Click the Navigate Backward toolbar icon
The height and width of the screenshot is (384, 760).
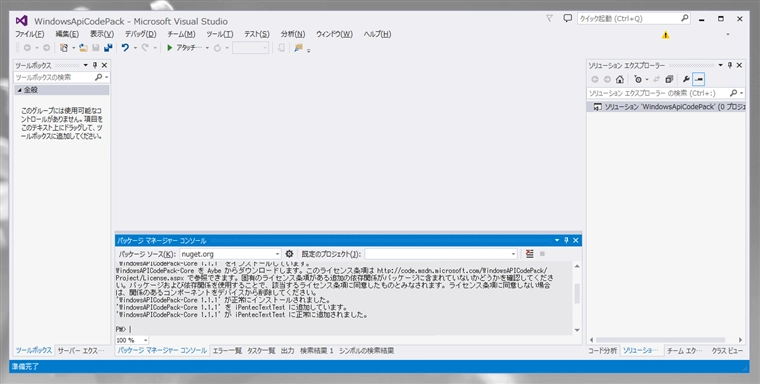[x=27, y=48]
